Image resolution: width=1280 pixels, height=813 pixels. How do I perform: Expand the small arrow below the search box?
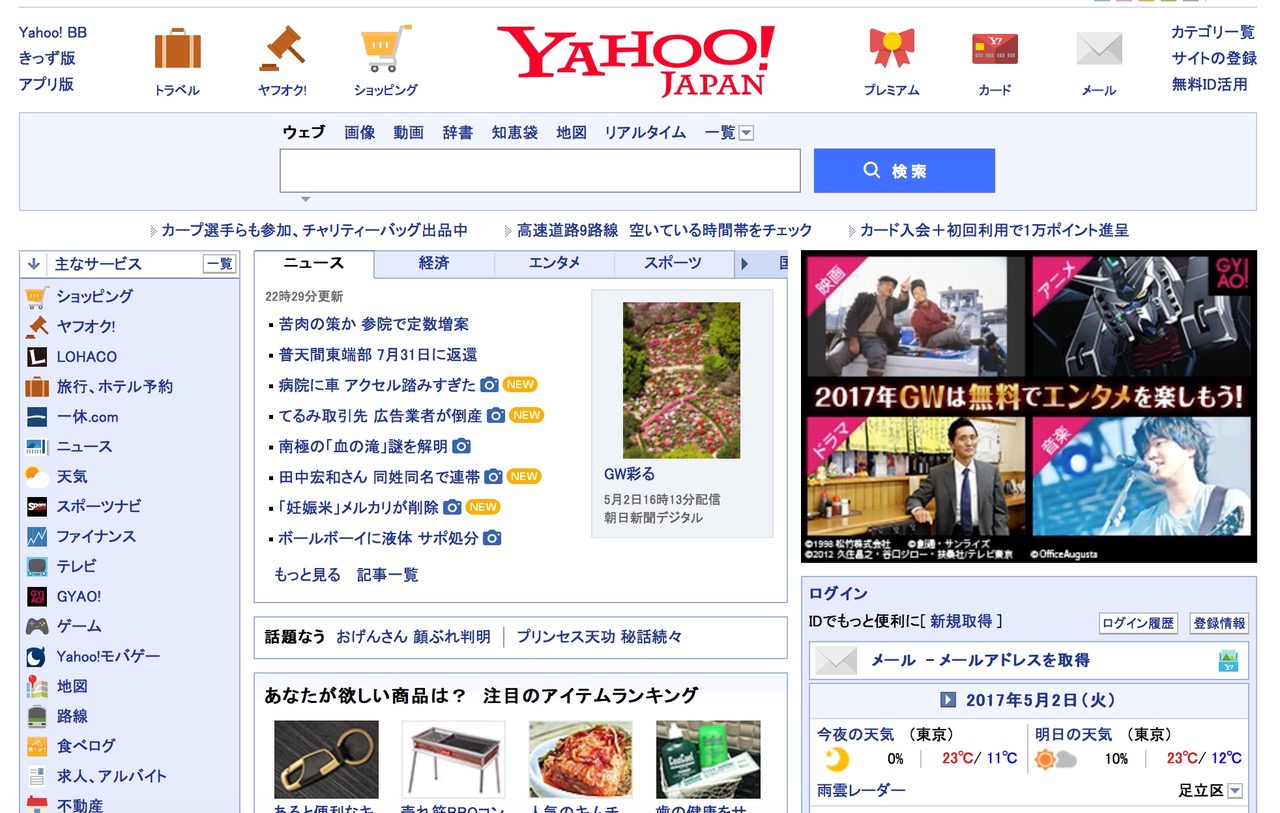306,199
